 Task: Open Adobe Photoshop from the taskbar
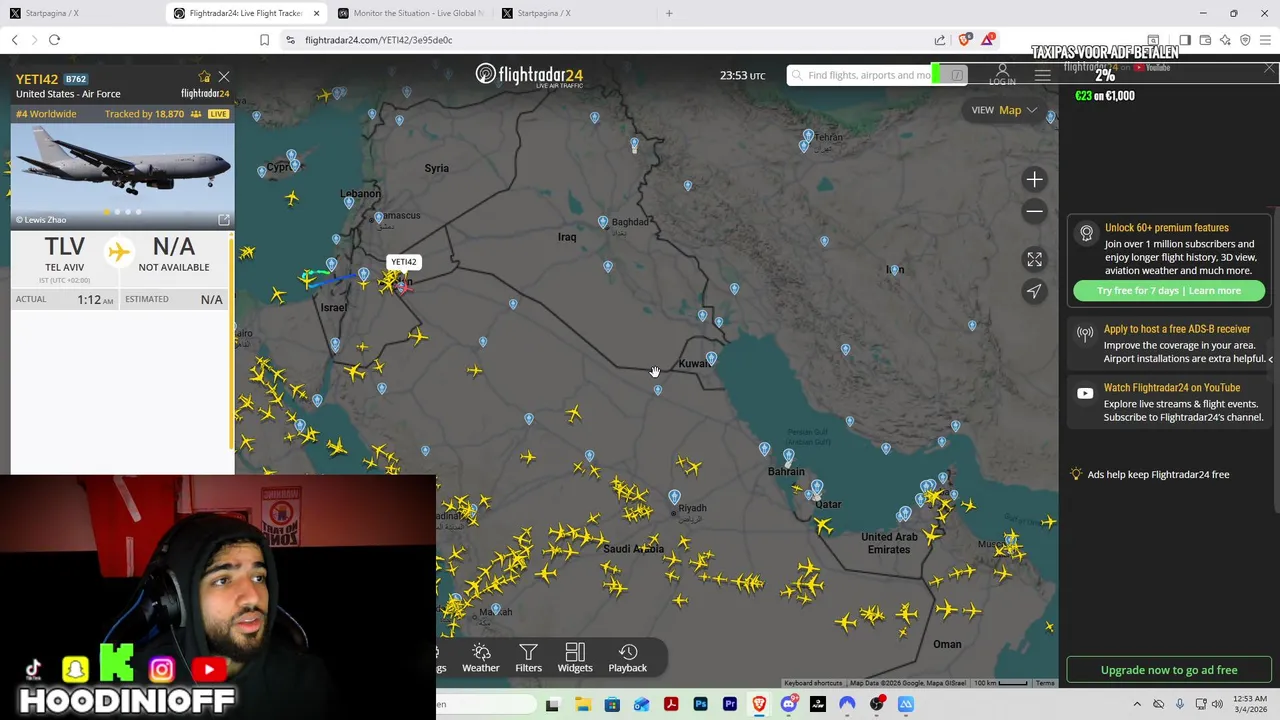coord(700,704)
